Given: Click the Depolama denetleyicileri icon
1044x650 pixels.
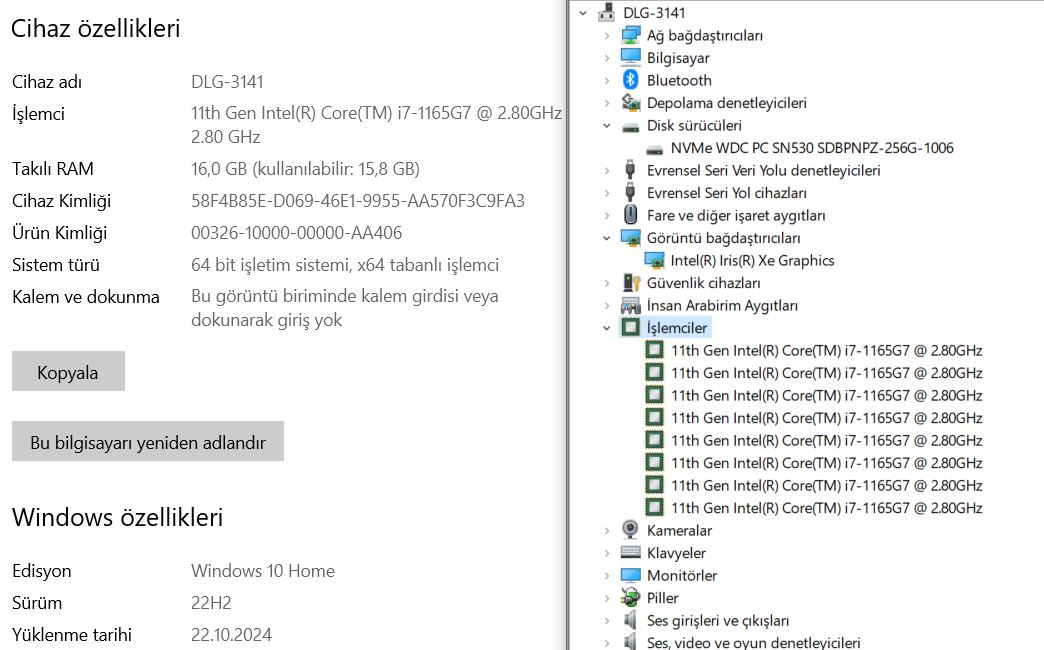Looking at the screenshot, I should tap(631, 103).
